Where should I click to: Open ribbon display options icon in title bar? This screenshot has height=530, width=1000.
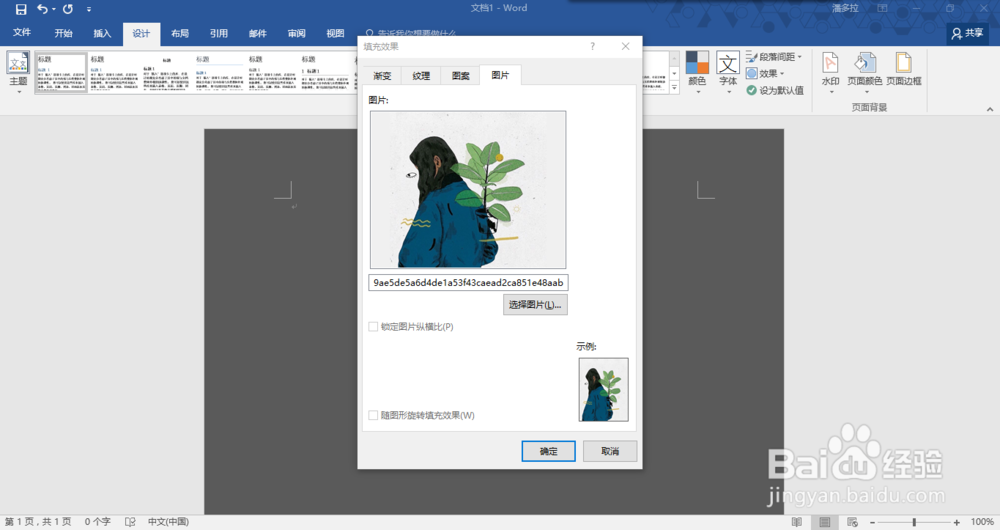click(882, 8)
